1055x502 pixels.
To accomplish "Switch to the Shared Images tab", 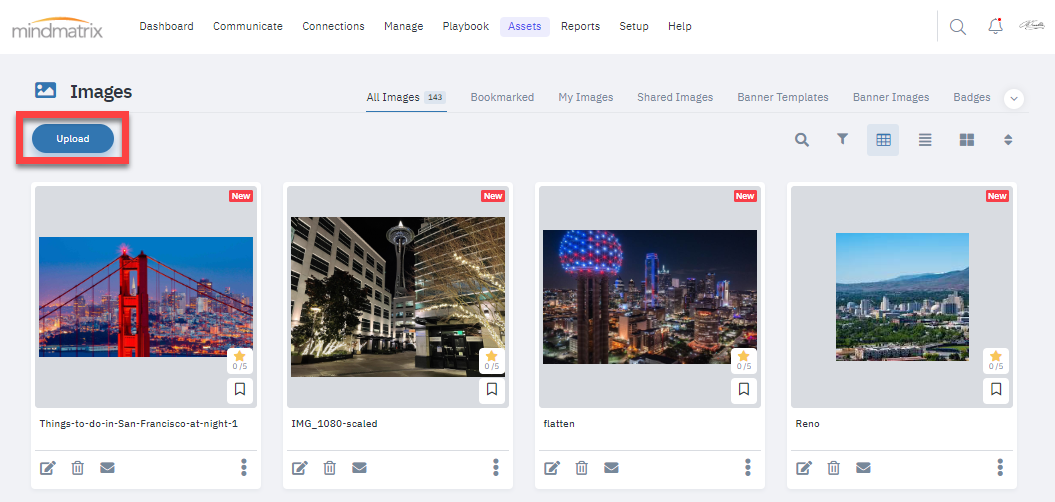I will click(x=675, y=98).
